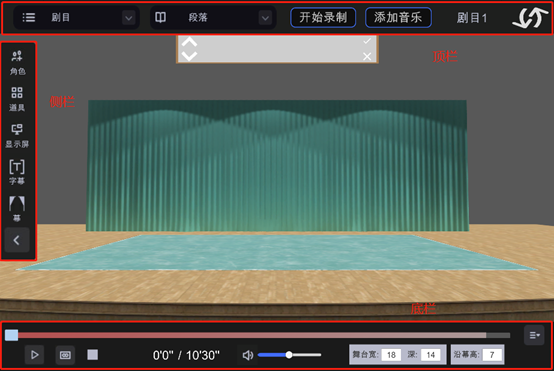Click the 添加音乐 button
This screenshot has height=371, width=554.
[x=398, y=17]
